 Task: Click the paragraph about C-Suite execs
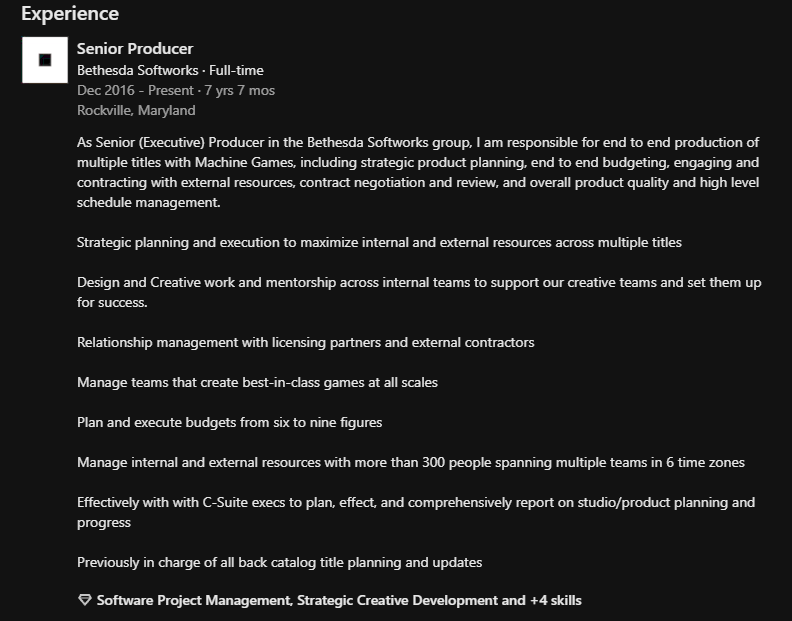(x=415, y=512)
